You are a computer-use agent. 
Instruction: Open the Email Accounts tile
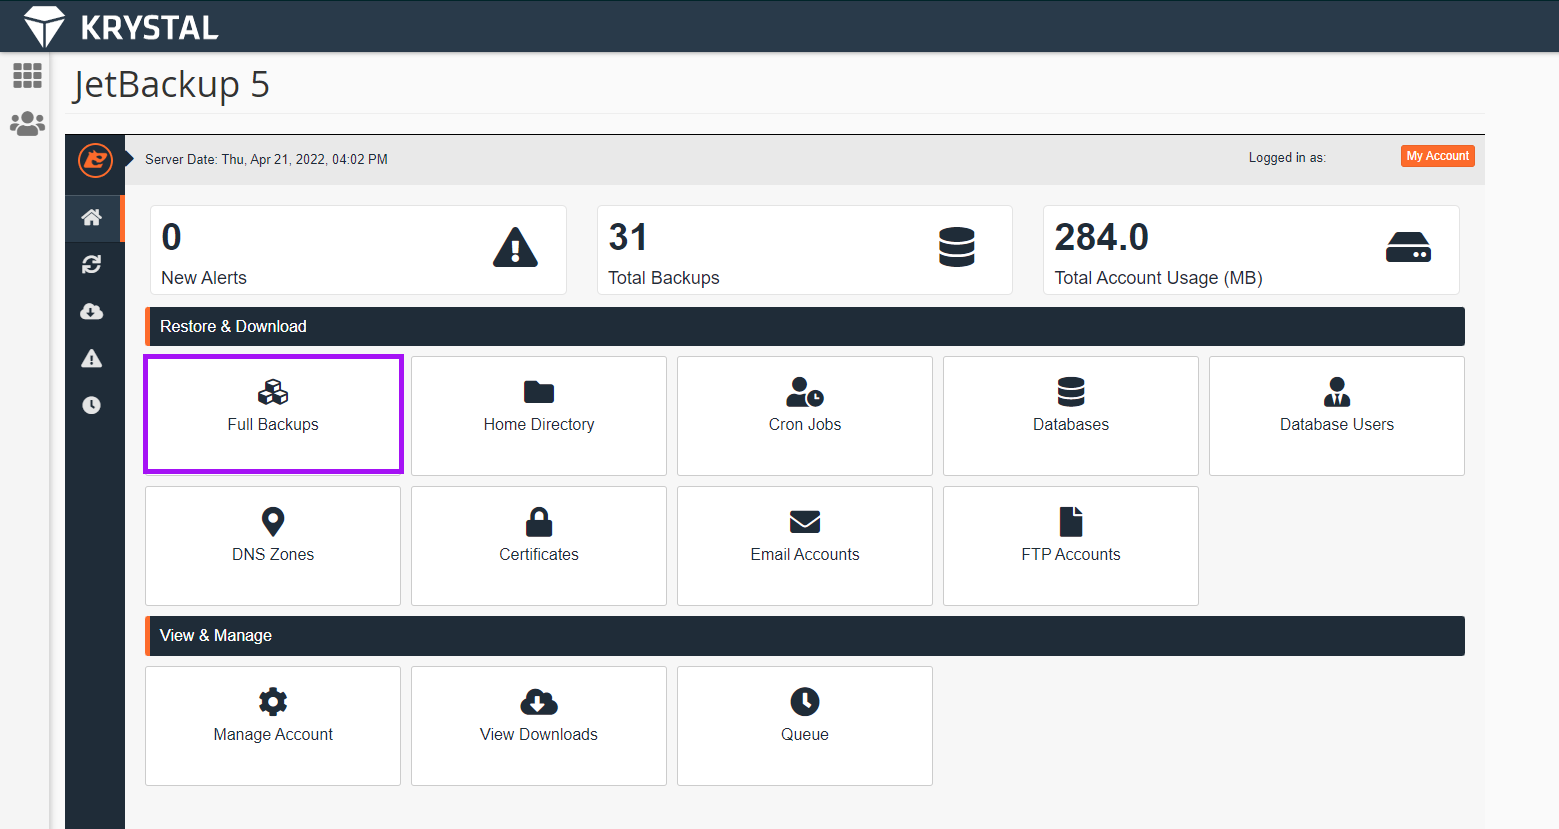(805, 546)
